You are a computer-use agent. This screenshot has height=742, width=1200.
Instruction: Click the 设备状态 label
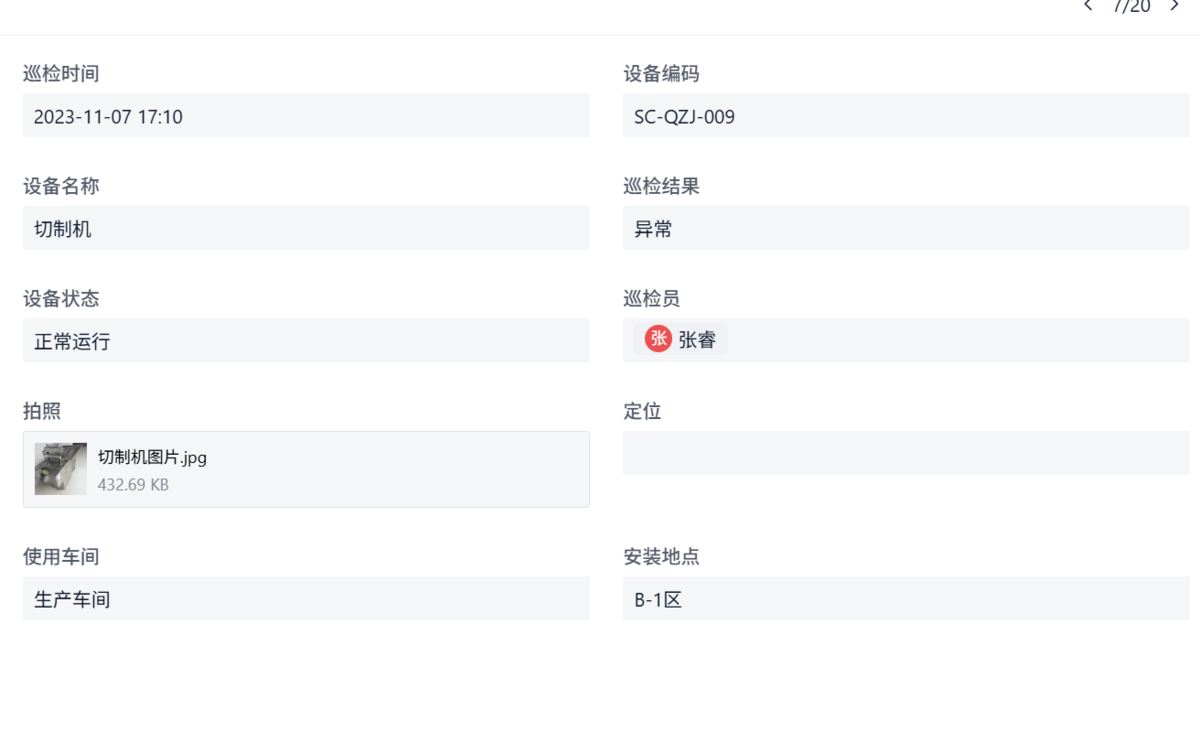pyautogui.click(x=61, y=298)
